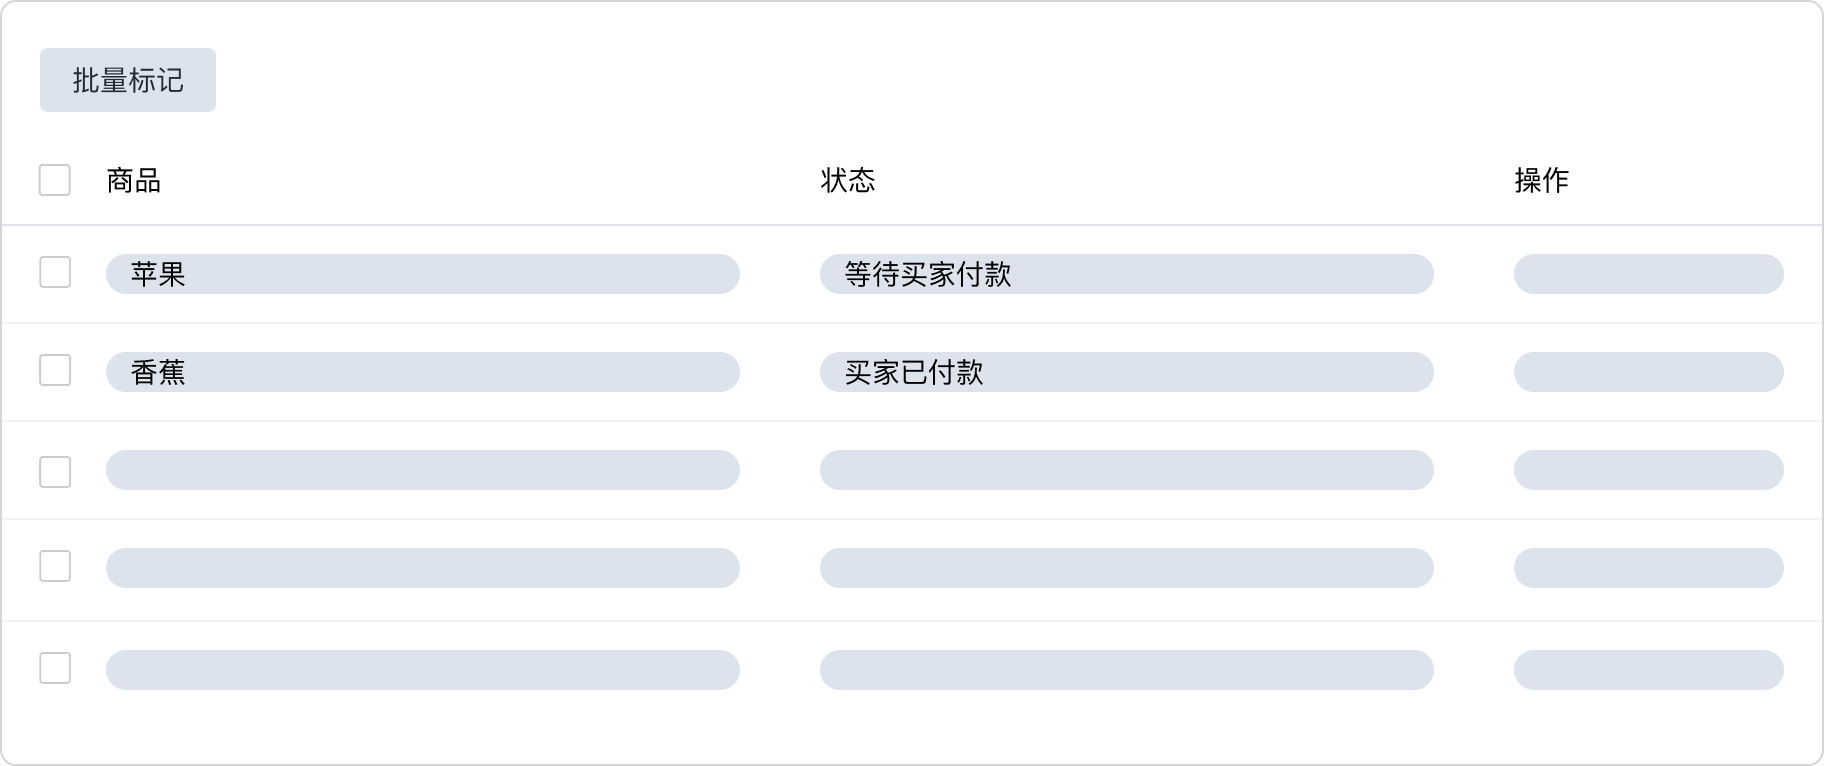1824x766 pixels.
Task: Click the 操作 placeholder in the last row
Action: coord(1648,670)
